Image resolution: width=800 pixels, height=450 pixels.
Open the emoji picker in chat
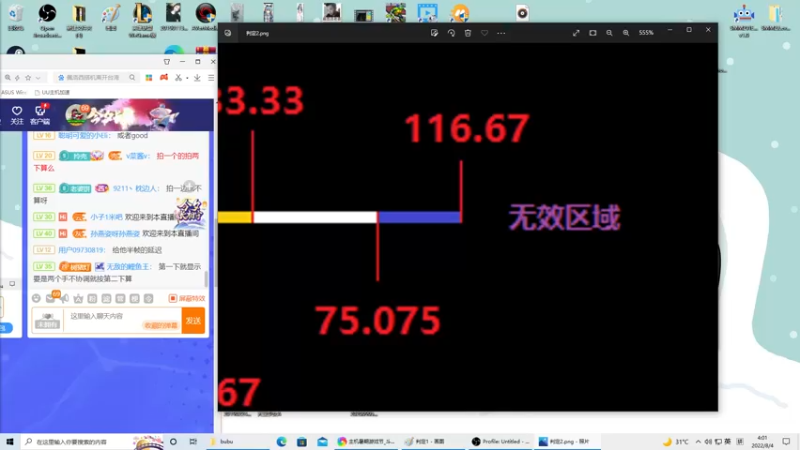click(x=36, y=298)
